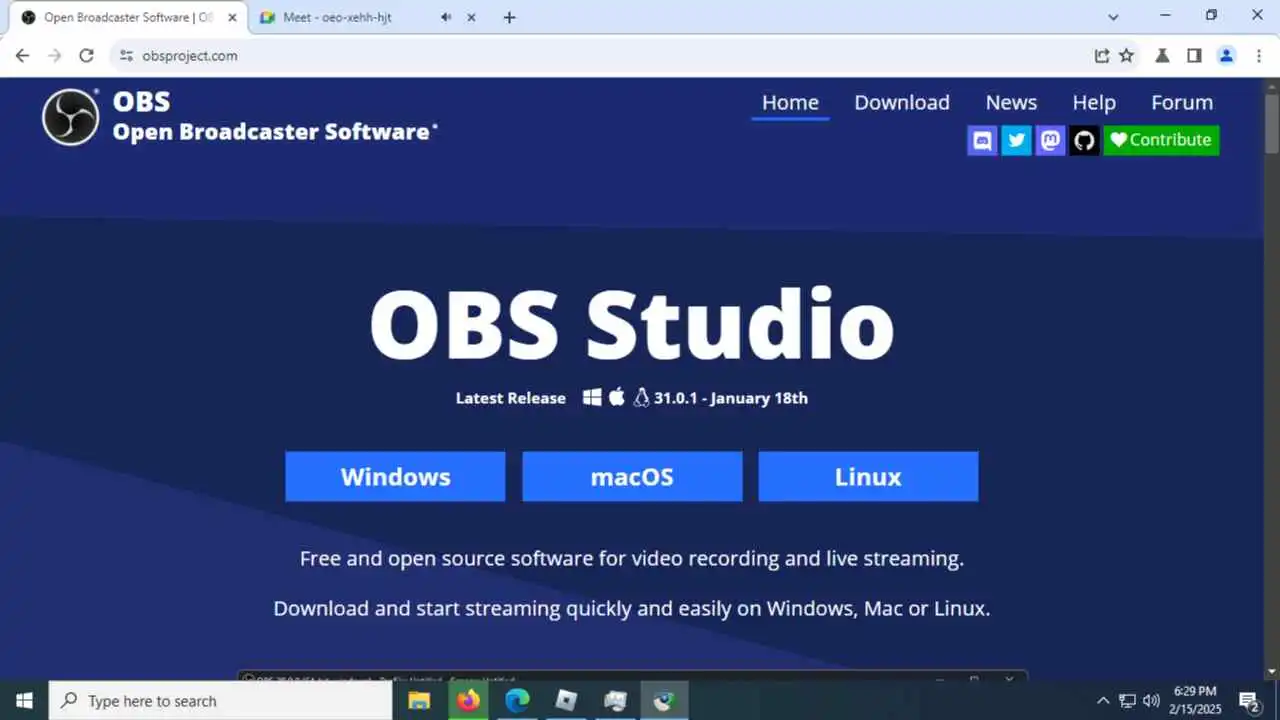Open the Help nav item
The height and width of the screenshot is (720, 1280).
pos(1094,102)
